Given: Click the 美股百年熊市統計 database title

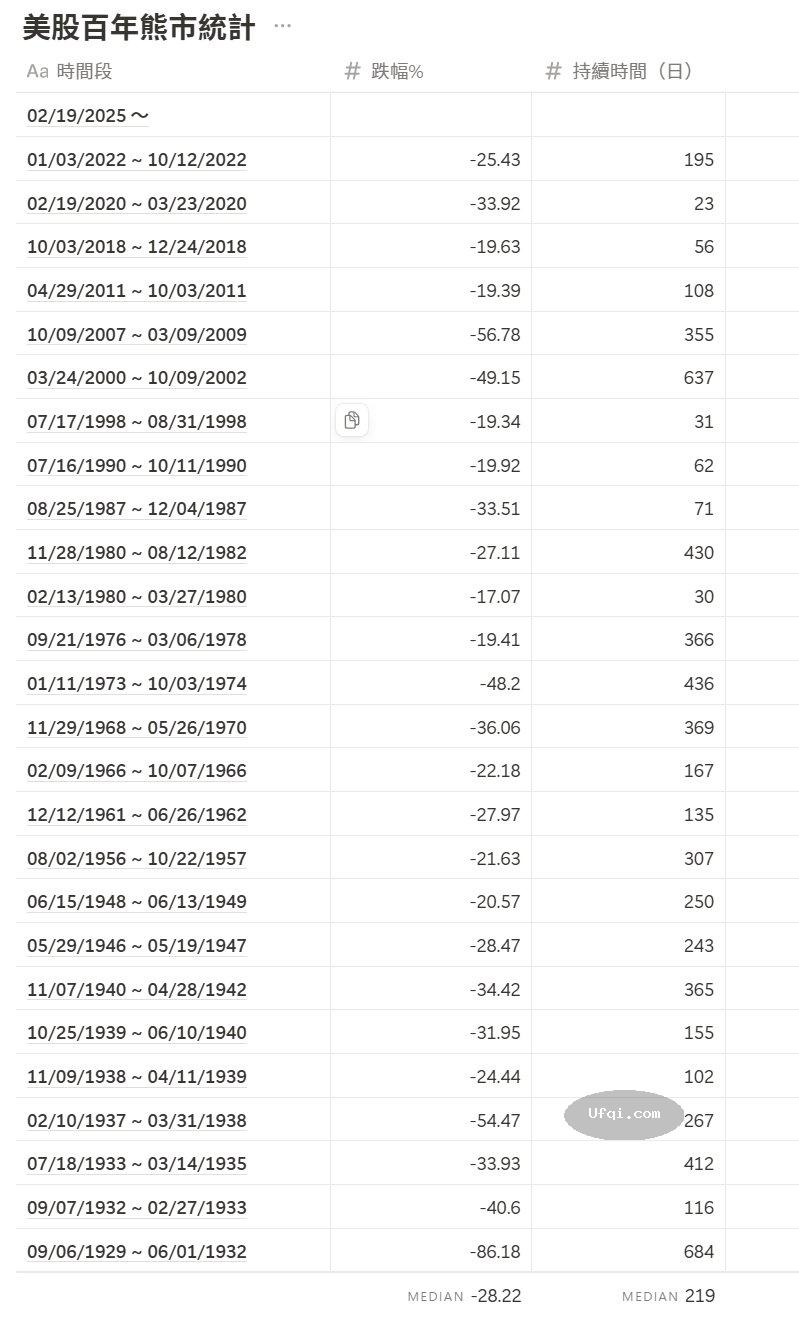Looking at the screenshot, I should tap(138, 28).
